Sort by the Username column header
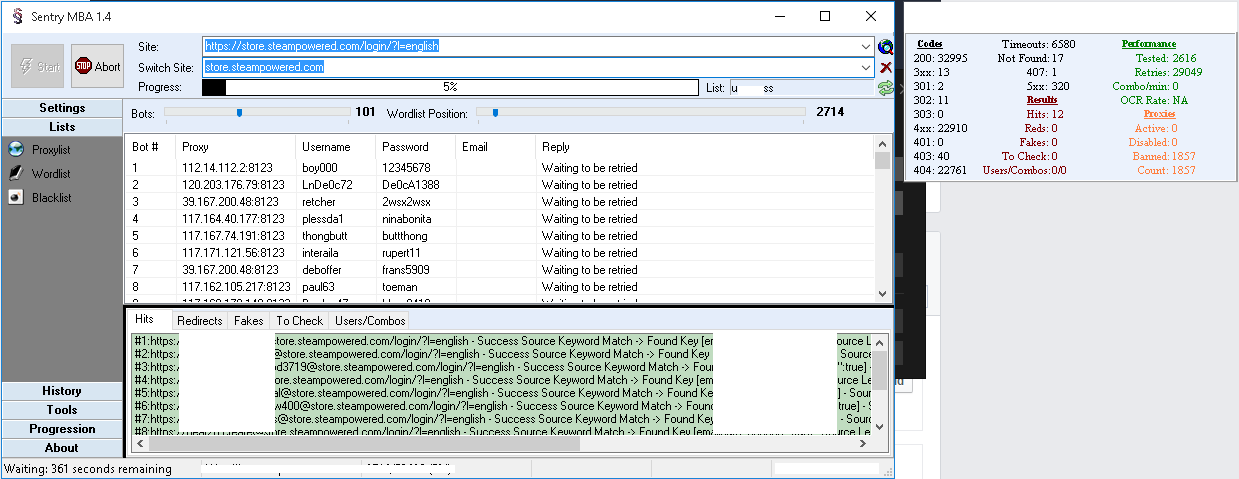Screen dimensions: 1239x479 pos(335,147)
